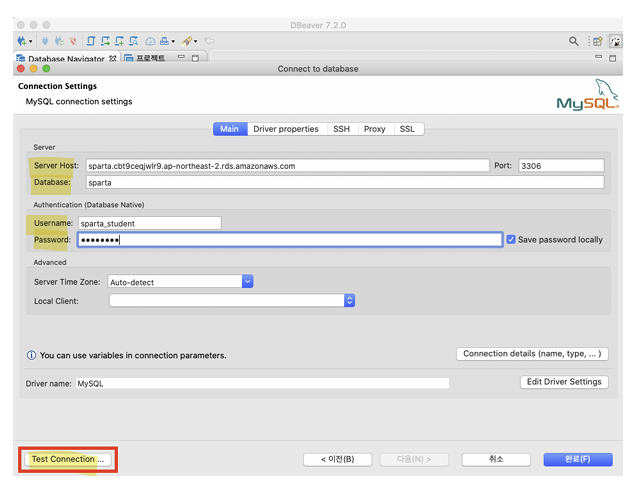
Task: Open the SQL Editor script icon
Action: click(x=91, y=41)
